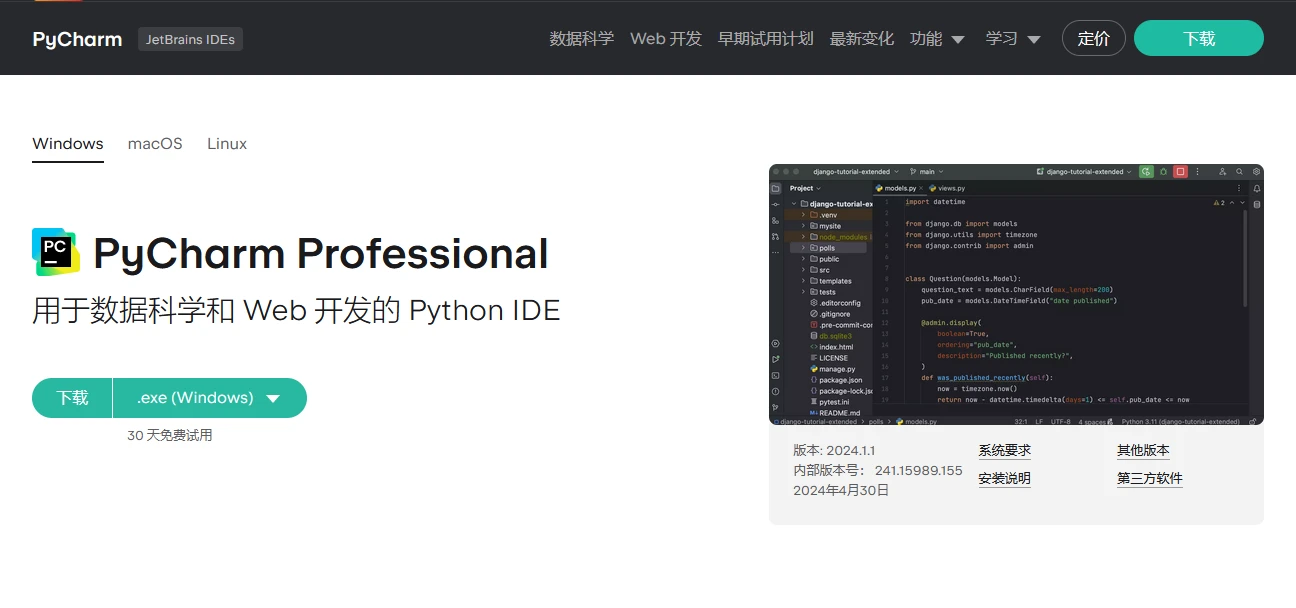Image resolution: width=1296 pixels, height=608 pixels.
Task: Click the build number 241.15989.155
Action: click(918, 471)
